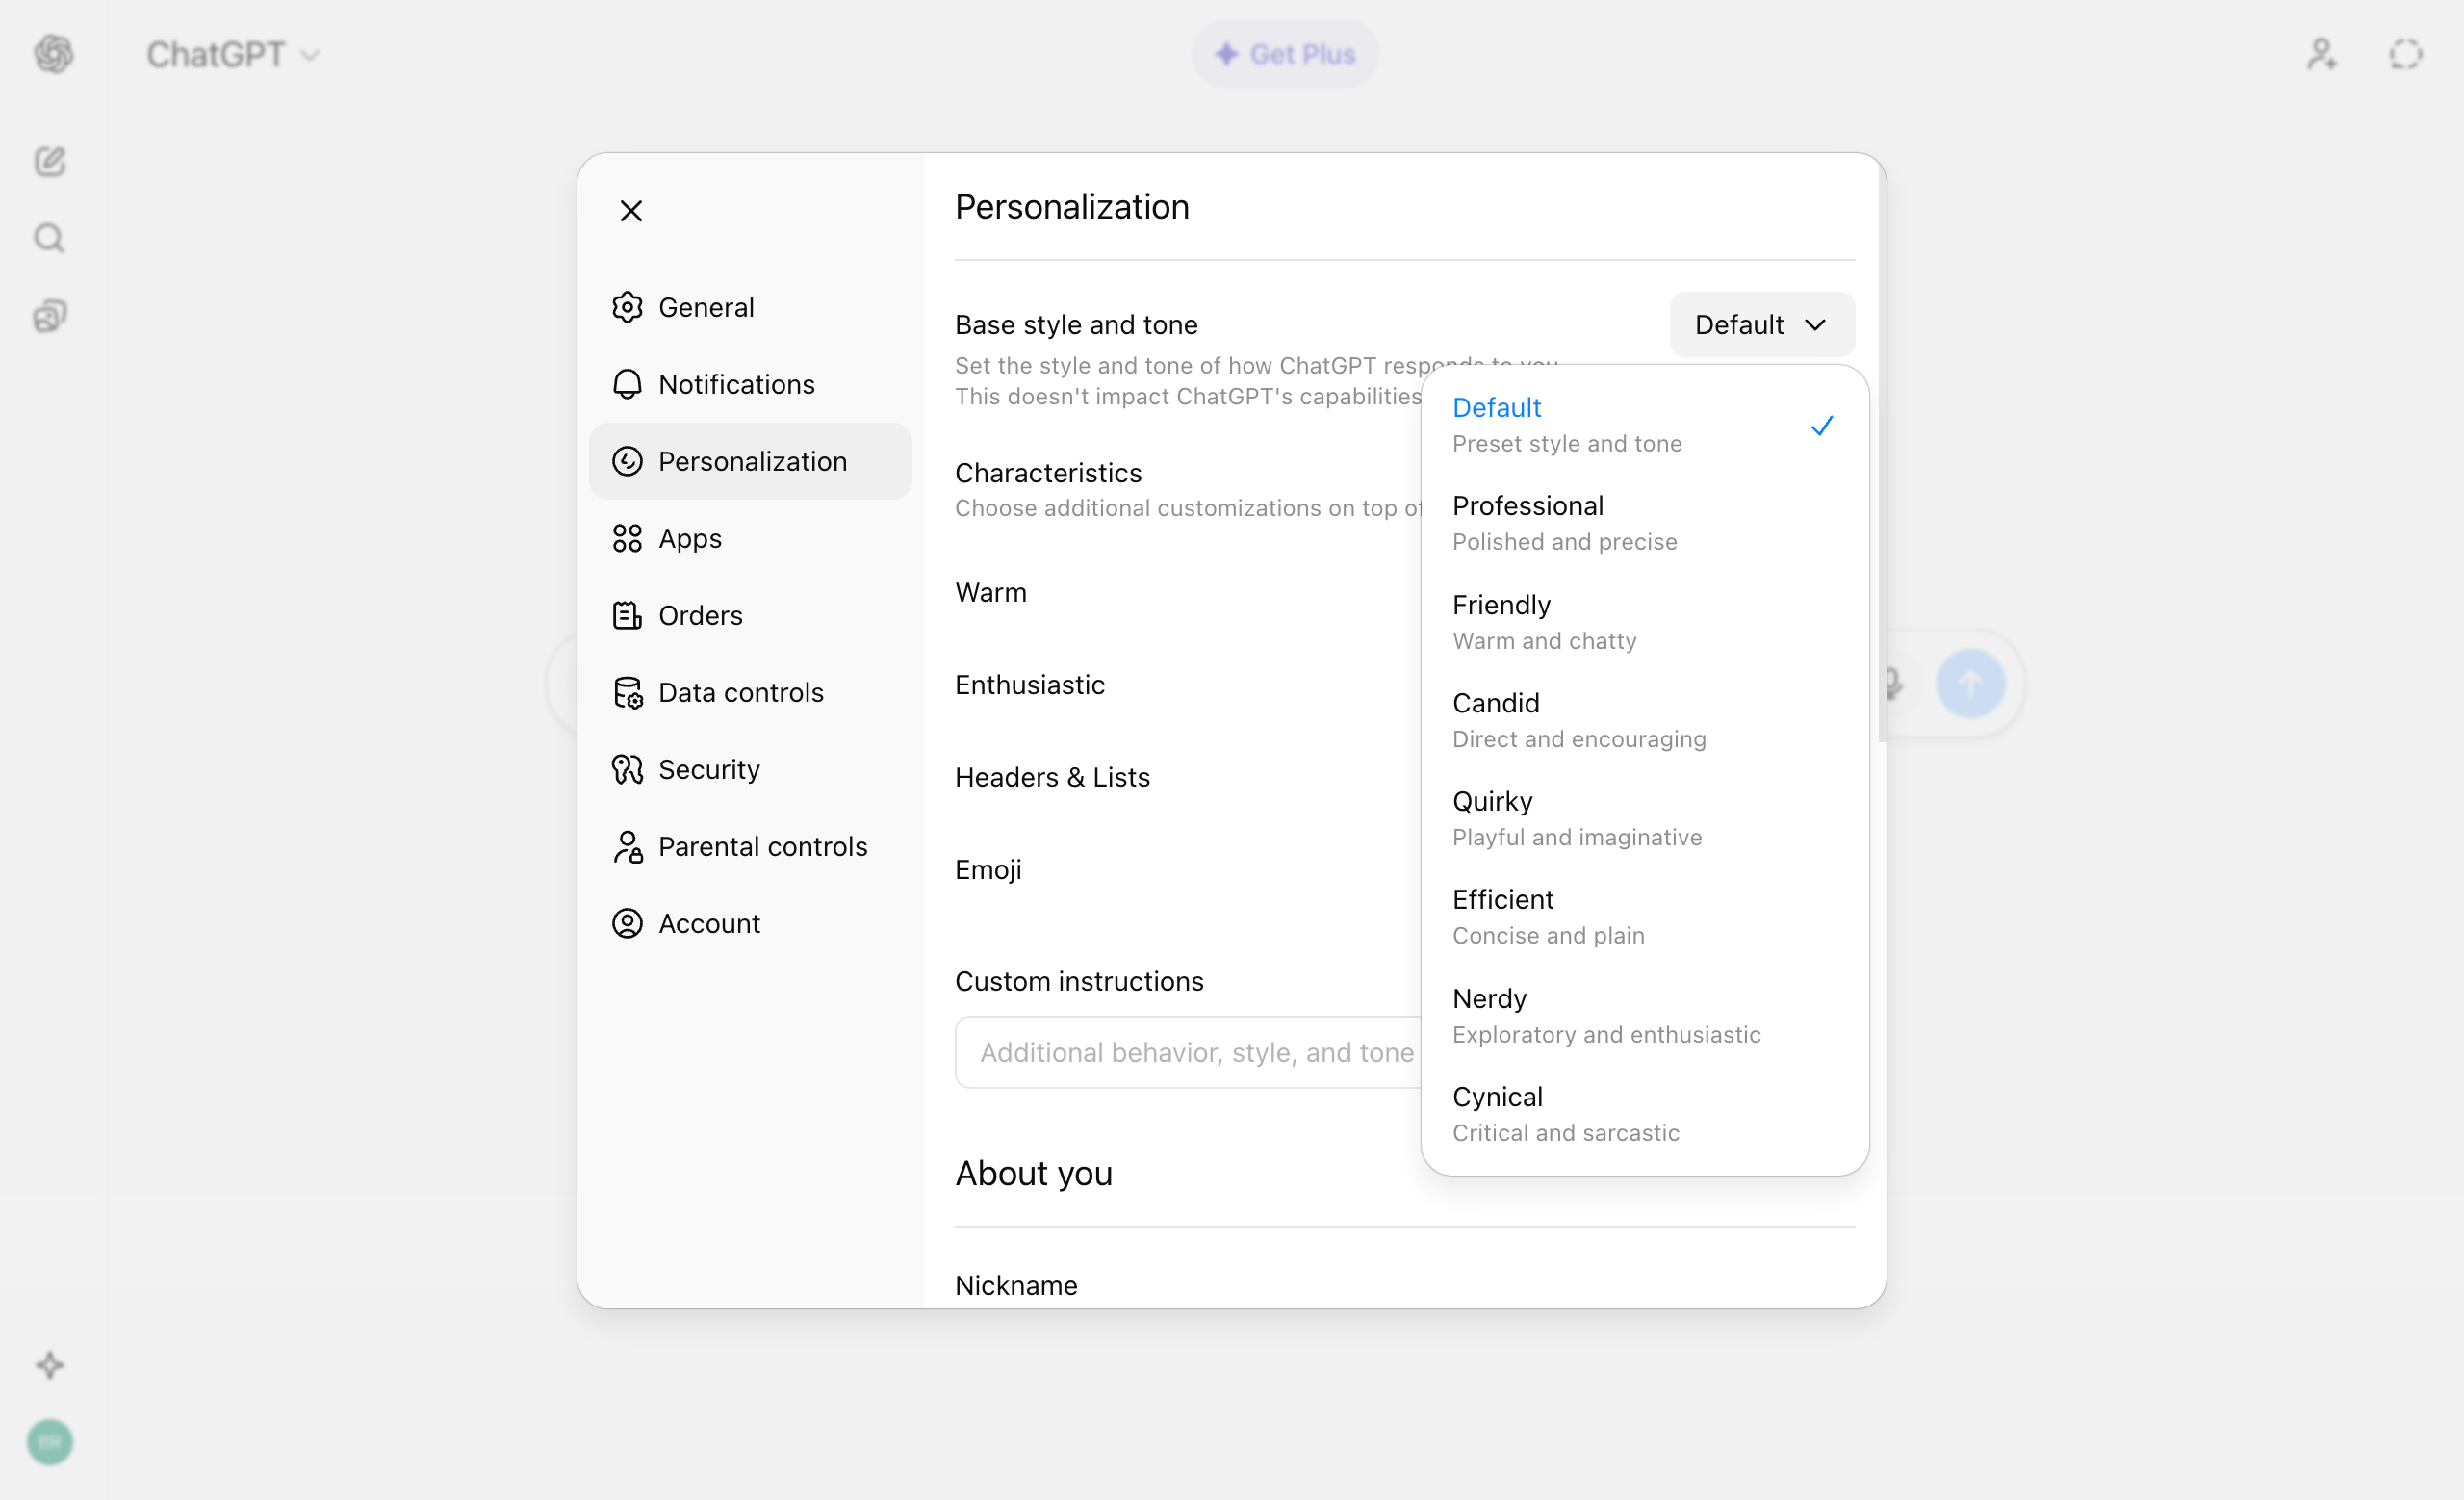Open the user profile avatar
2464x1500 pixels.
point(50,1442)
